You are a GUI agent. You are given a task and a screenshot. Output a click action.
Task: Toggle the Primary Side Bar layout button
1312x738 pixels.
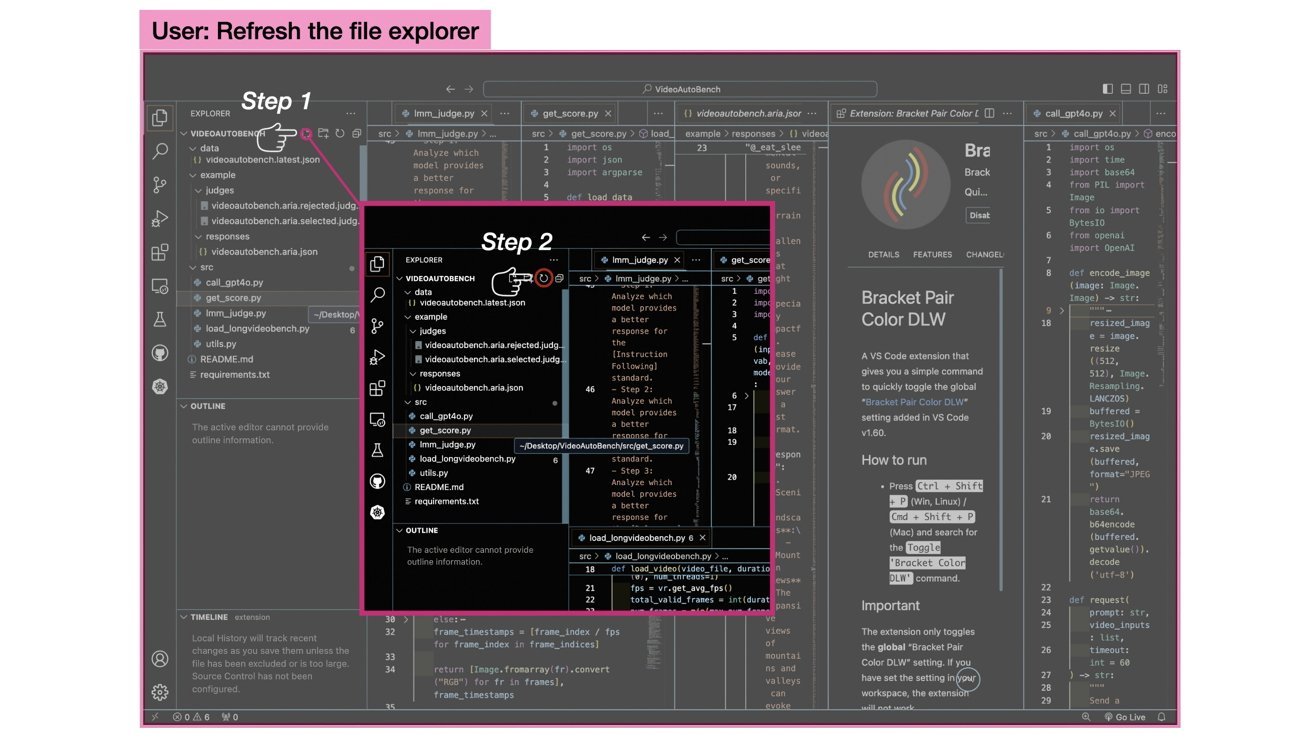point(1107,89)
